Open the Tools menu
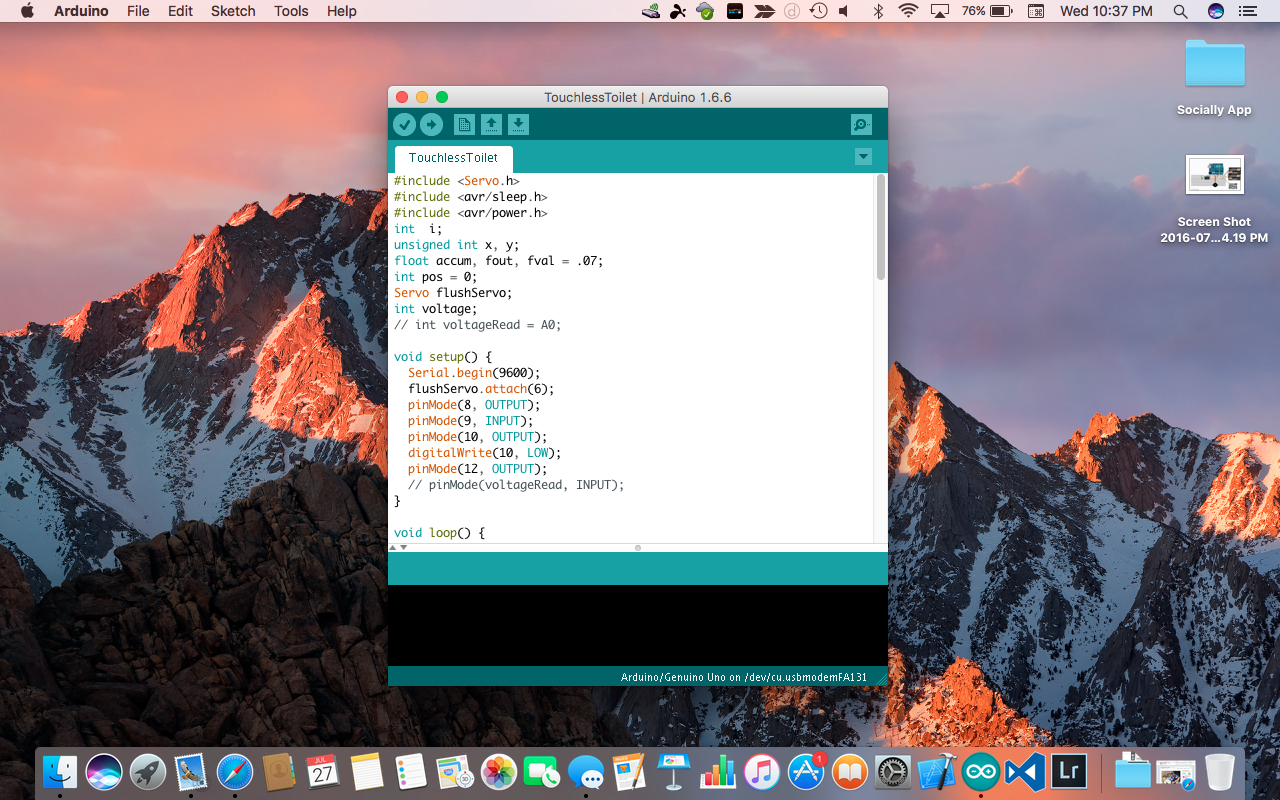1280x800 pixels. click(x=291, y=11)
